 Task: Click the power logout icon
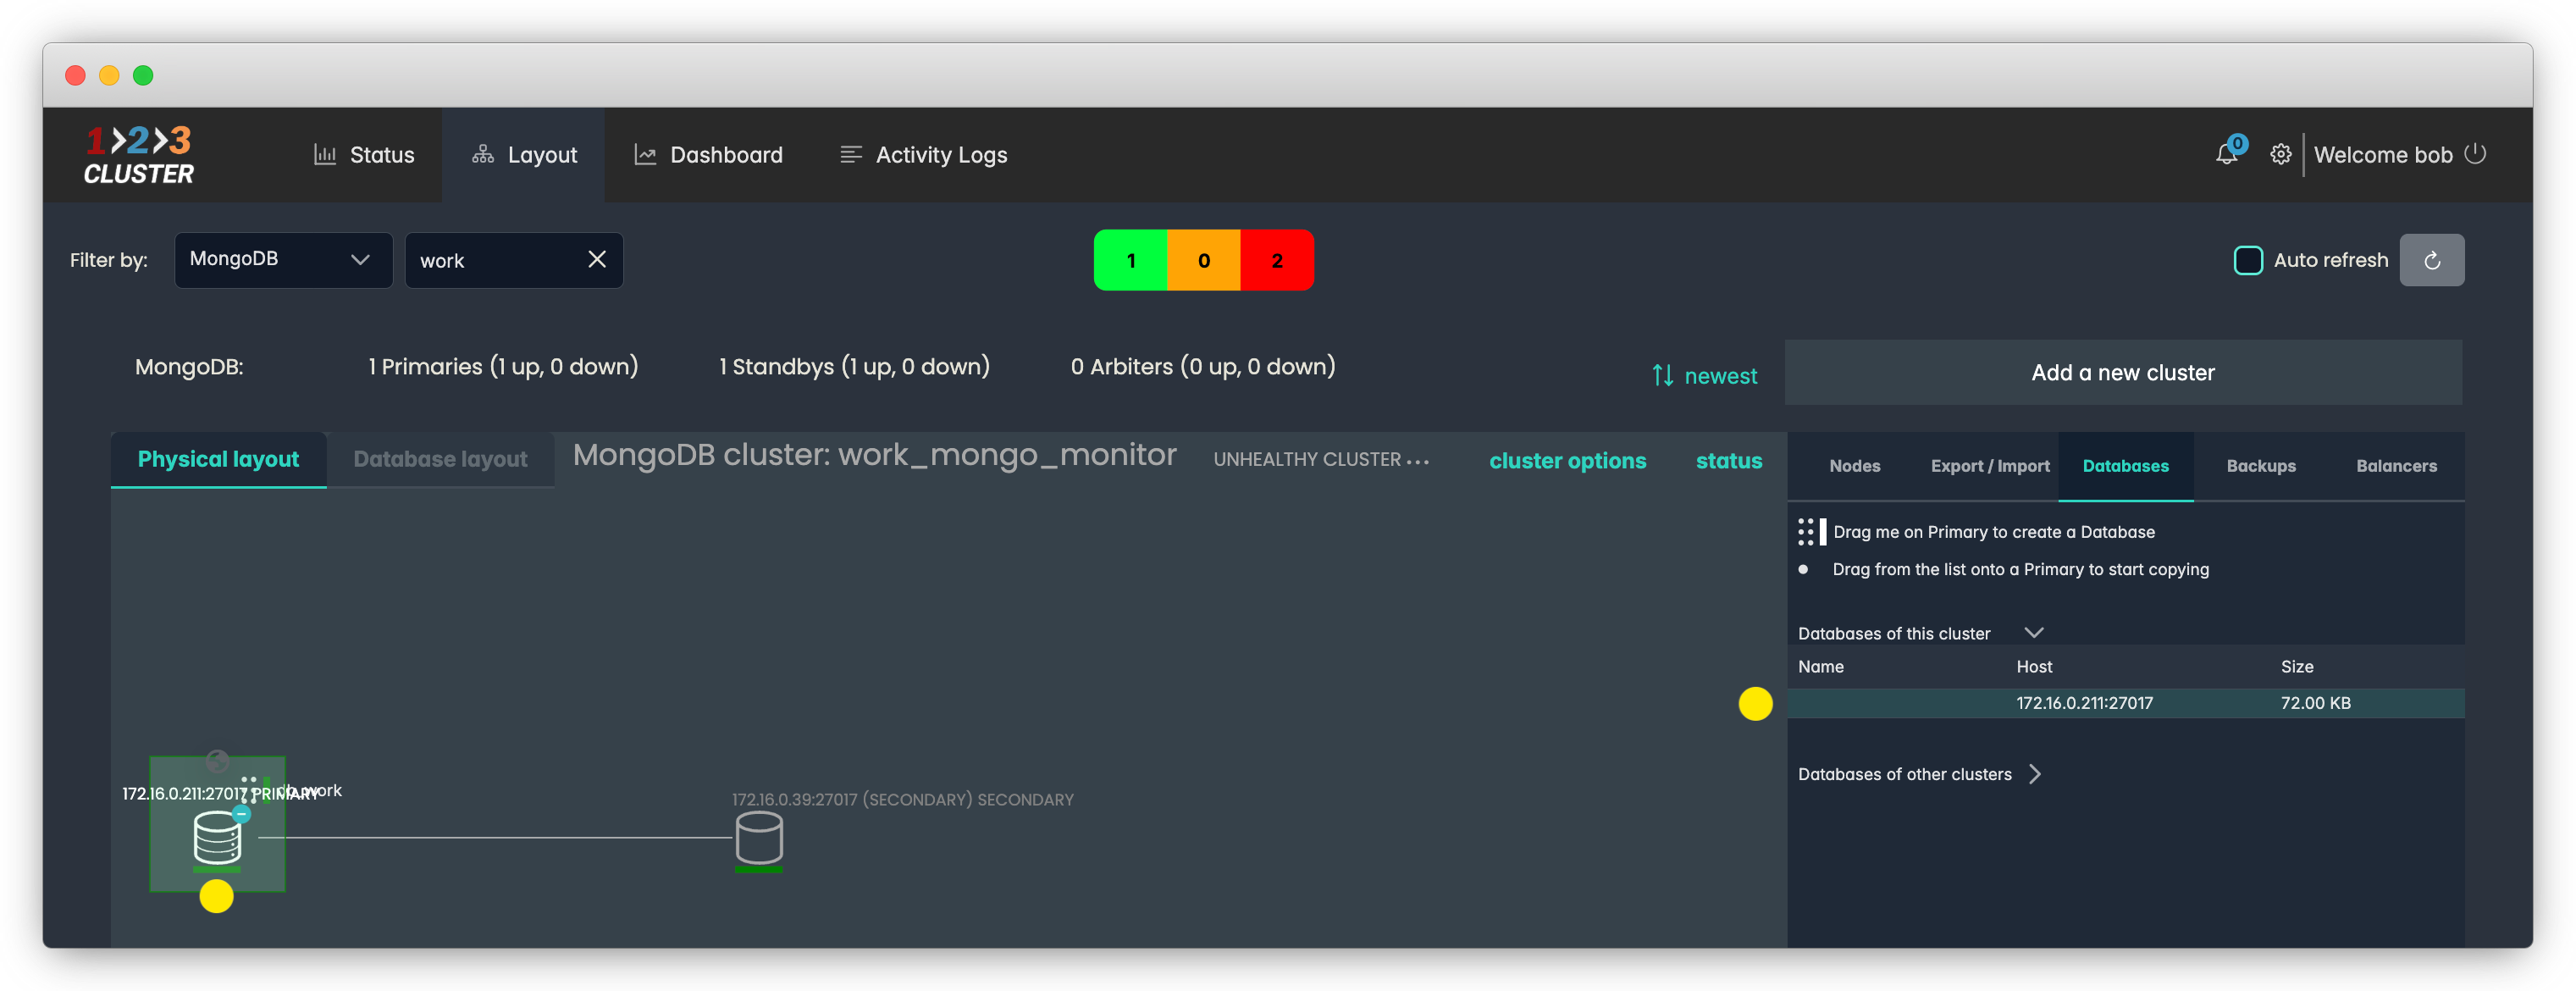tap(2475, 154)
